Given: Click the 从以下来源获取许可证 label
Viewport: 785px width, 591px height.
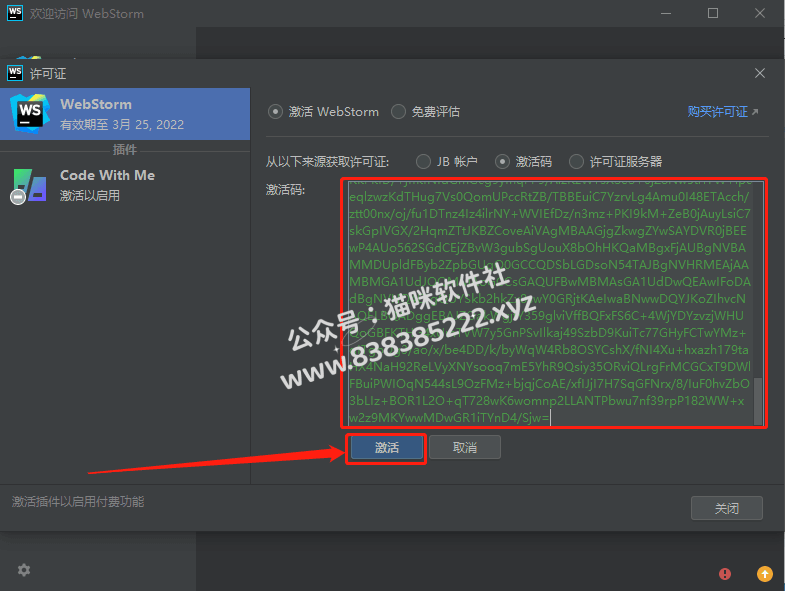Looking at the screenshot, I should [327, 162].
